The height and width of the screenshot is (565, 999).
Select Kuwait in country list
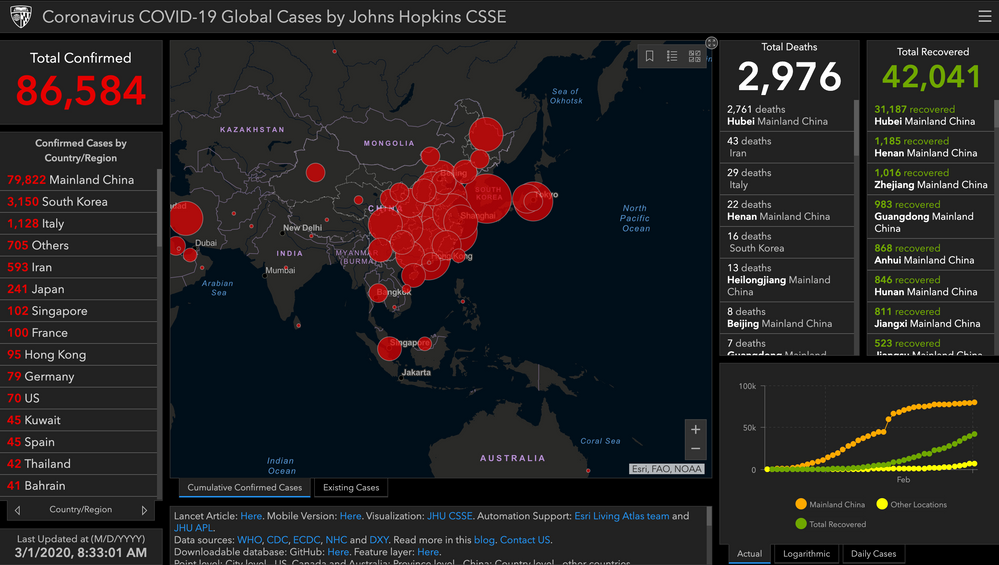tap(79, 420)
